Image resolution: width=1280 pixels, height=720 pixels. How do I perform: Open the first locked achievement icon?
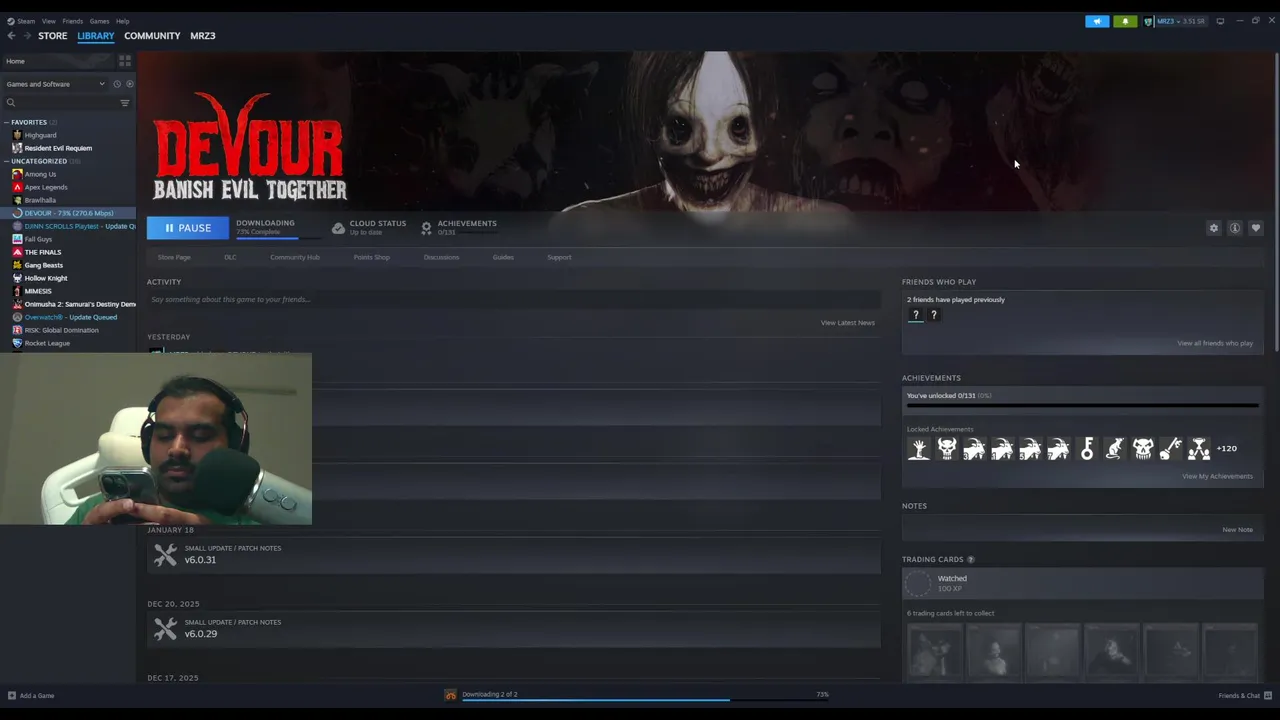click(918, 449)
